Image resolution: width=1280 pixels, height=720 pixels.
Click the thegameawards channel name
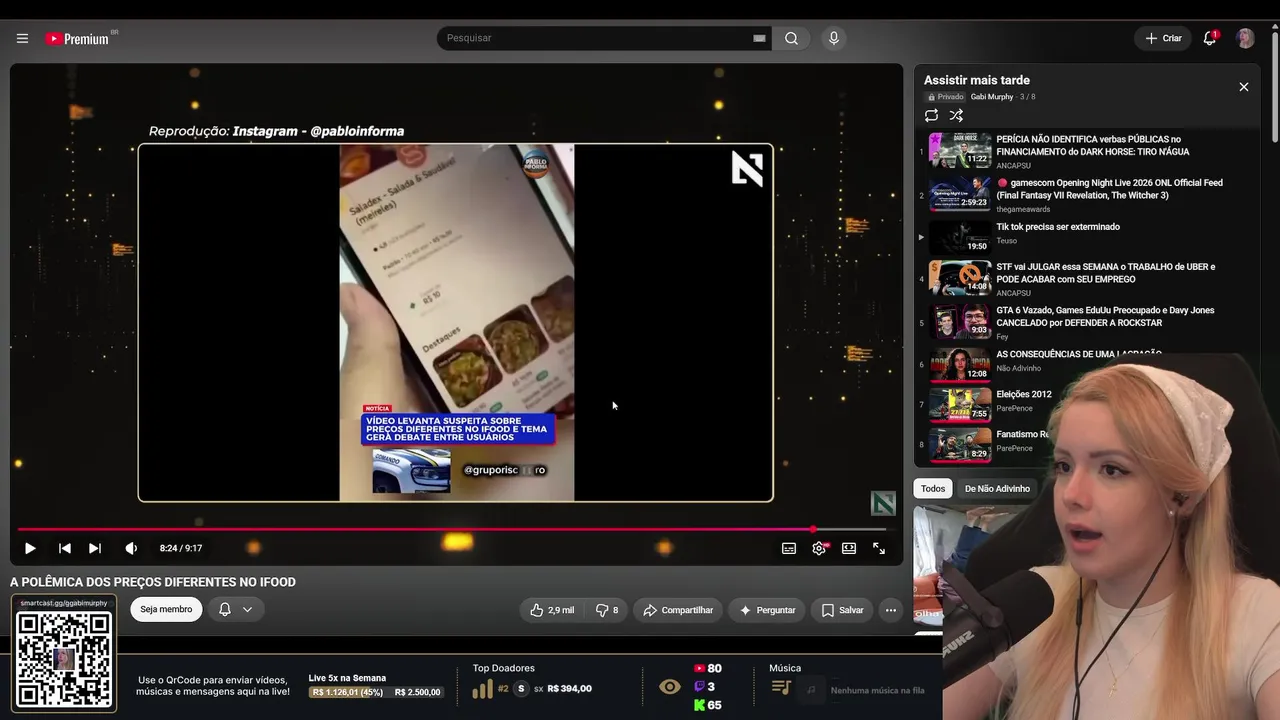[x=1023, y=209]
